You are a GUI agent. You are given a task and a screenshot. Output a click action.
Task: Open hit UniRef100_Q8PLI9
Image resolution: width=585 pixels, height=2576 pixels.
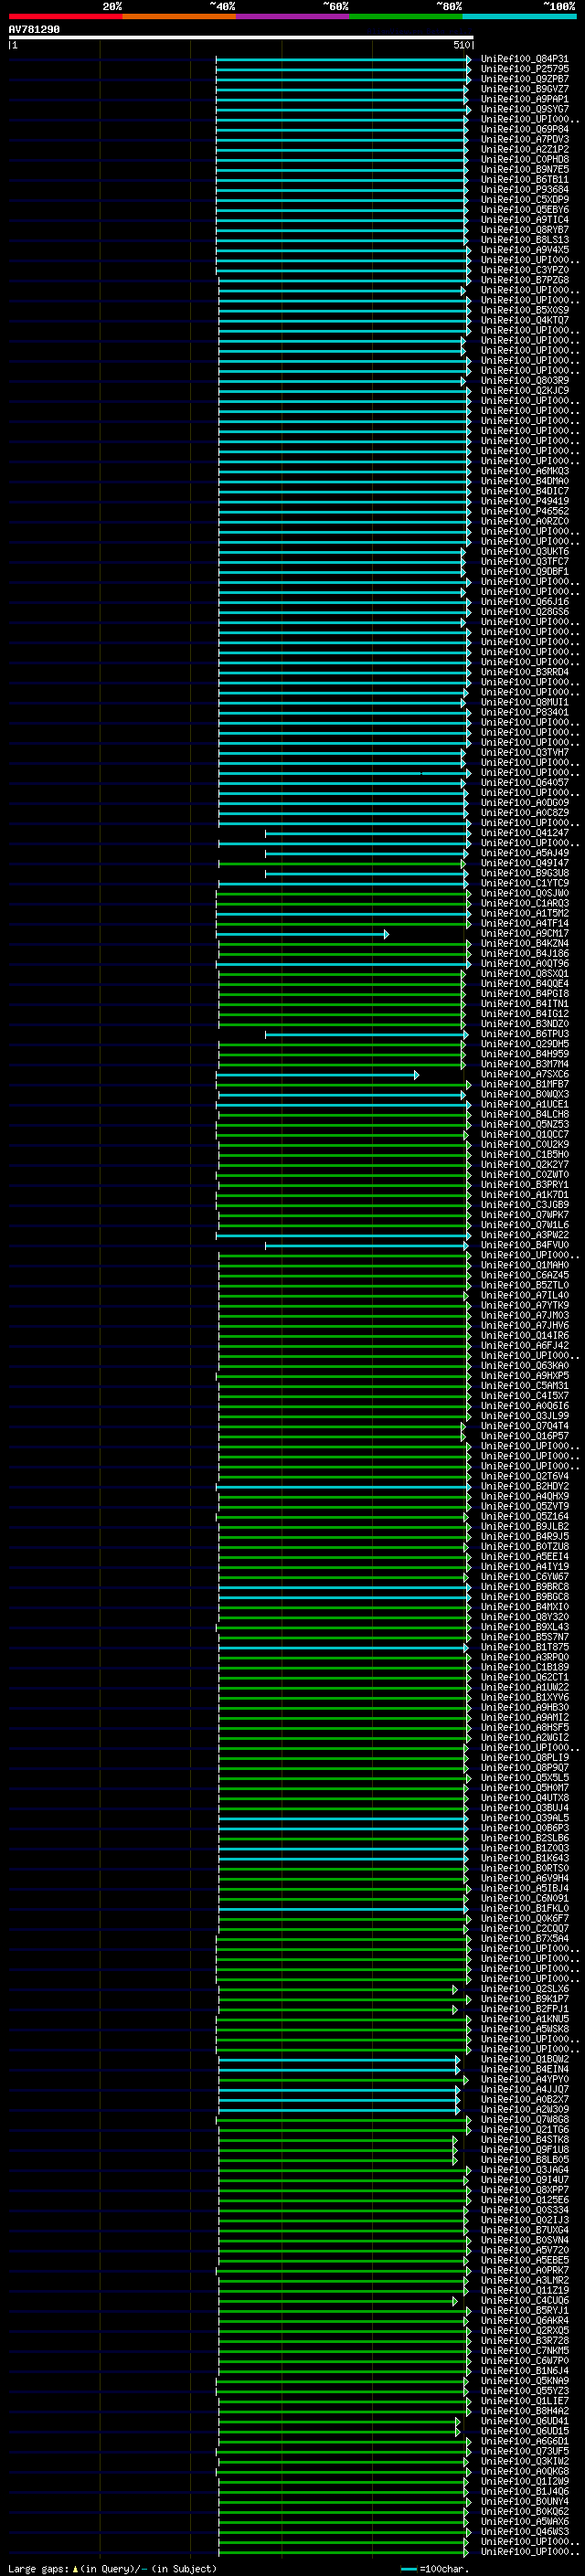pyautogui.click(x=525, y=1758)
